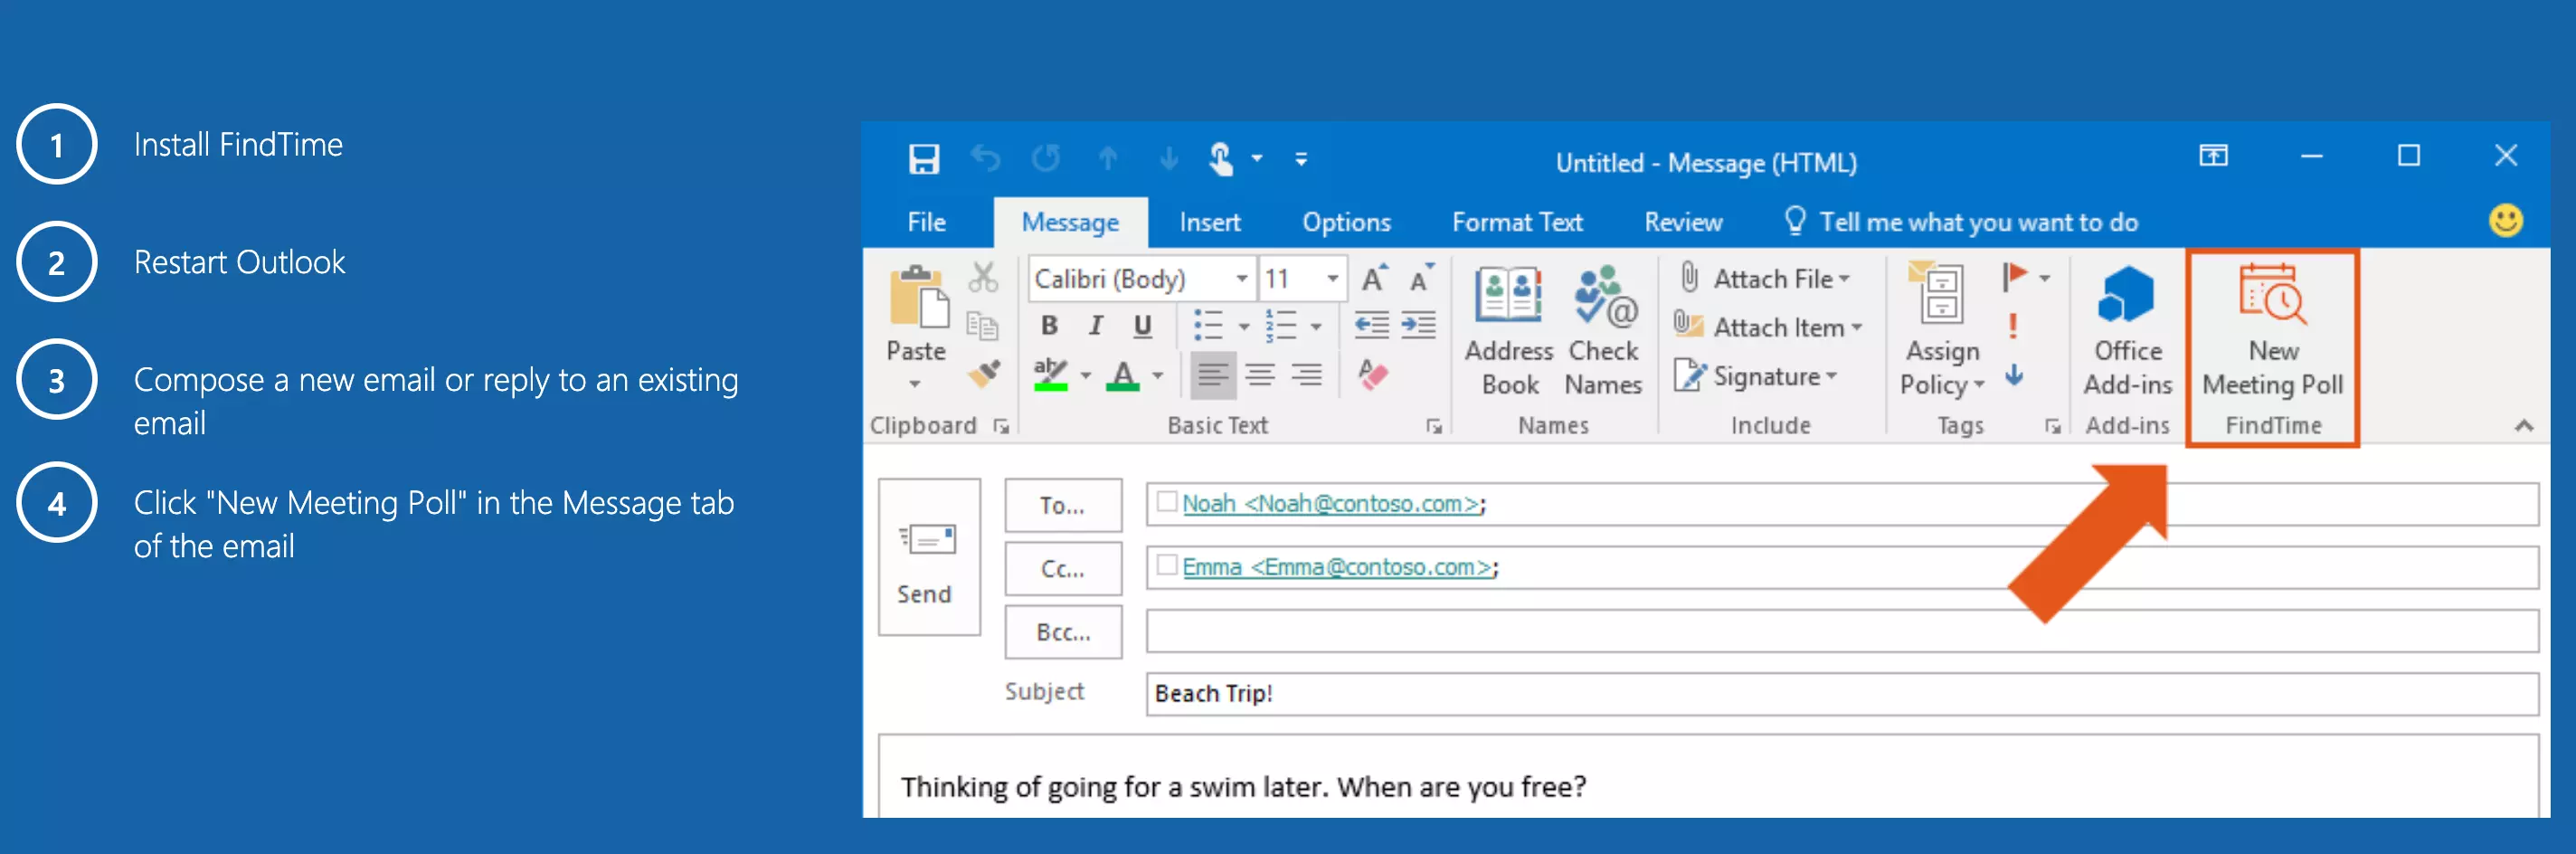Center the text
The height and width of the screenshot is (854, 2576).
pyautogui.click(x=1260, y=375)
